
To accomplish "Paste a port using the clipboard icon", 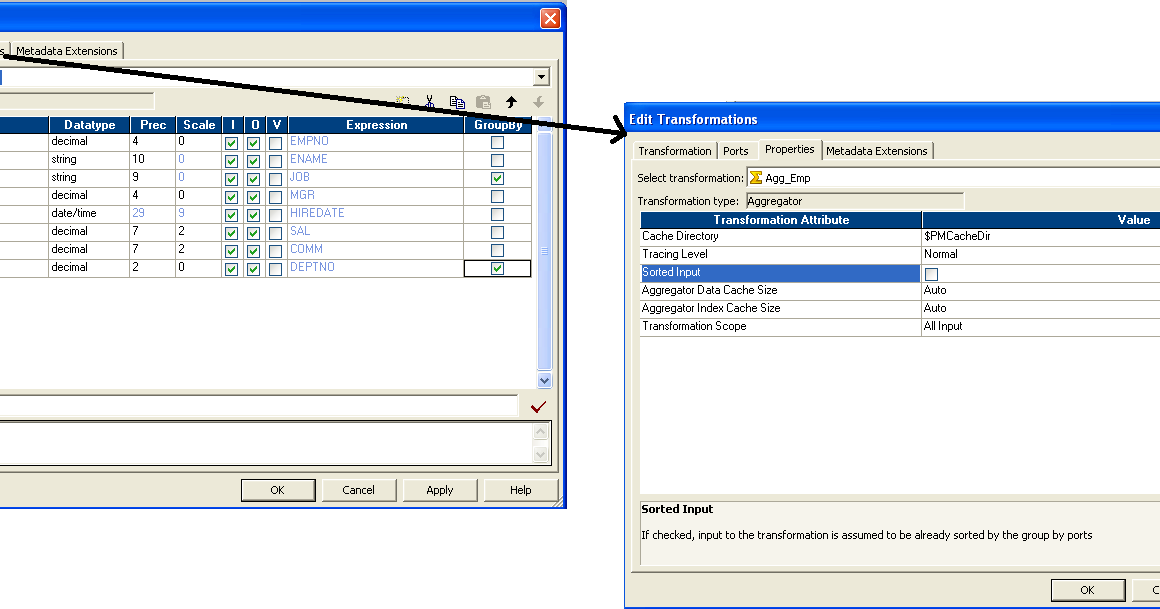I will 483,101.
